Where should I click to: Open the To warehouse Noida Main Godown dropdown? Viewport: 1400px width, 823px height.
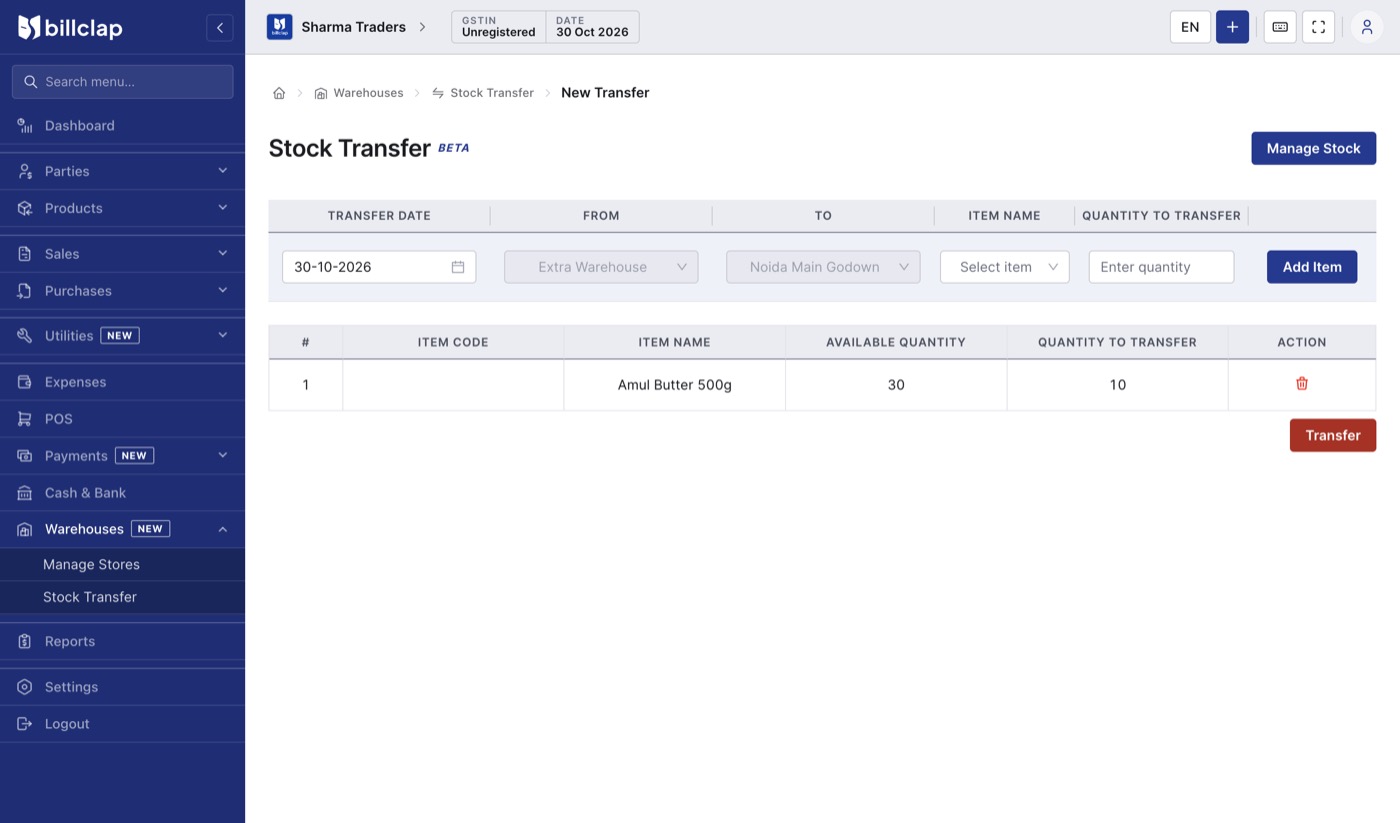823,267
